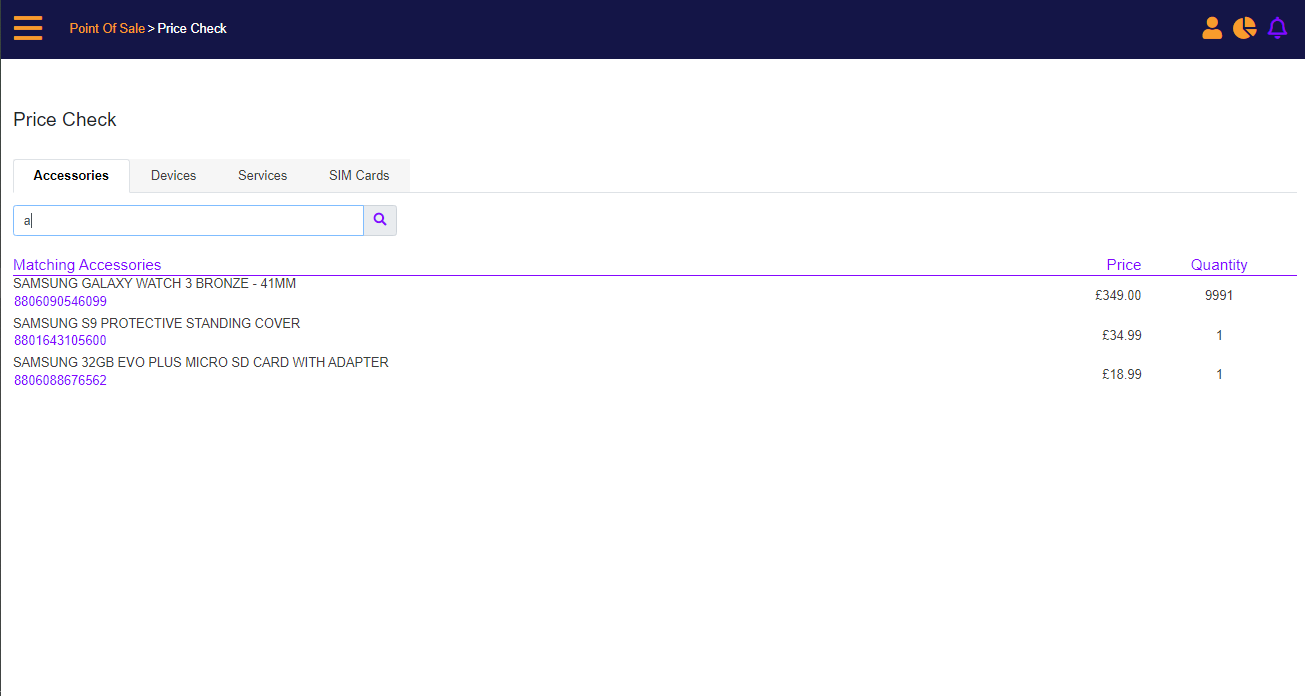This screenshot has height=696, width=1305.
Task: Switch to the SIM Cards tab
Action: pos(359,175)
